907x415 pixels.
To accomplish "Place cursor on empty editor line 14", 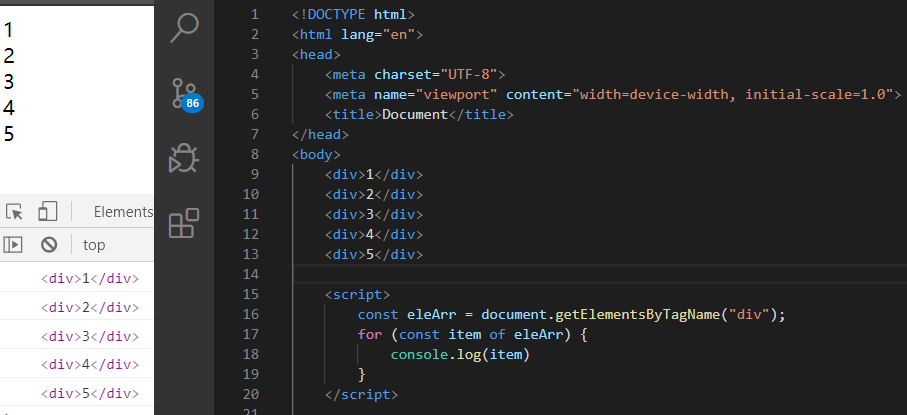I will pyautogui.click(x=600, y=273).
